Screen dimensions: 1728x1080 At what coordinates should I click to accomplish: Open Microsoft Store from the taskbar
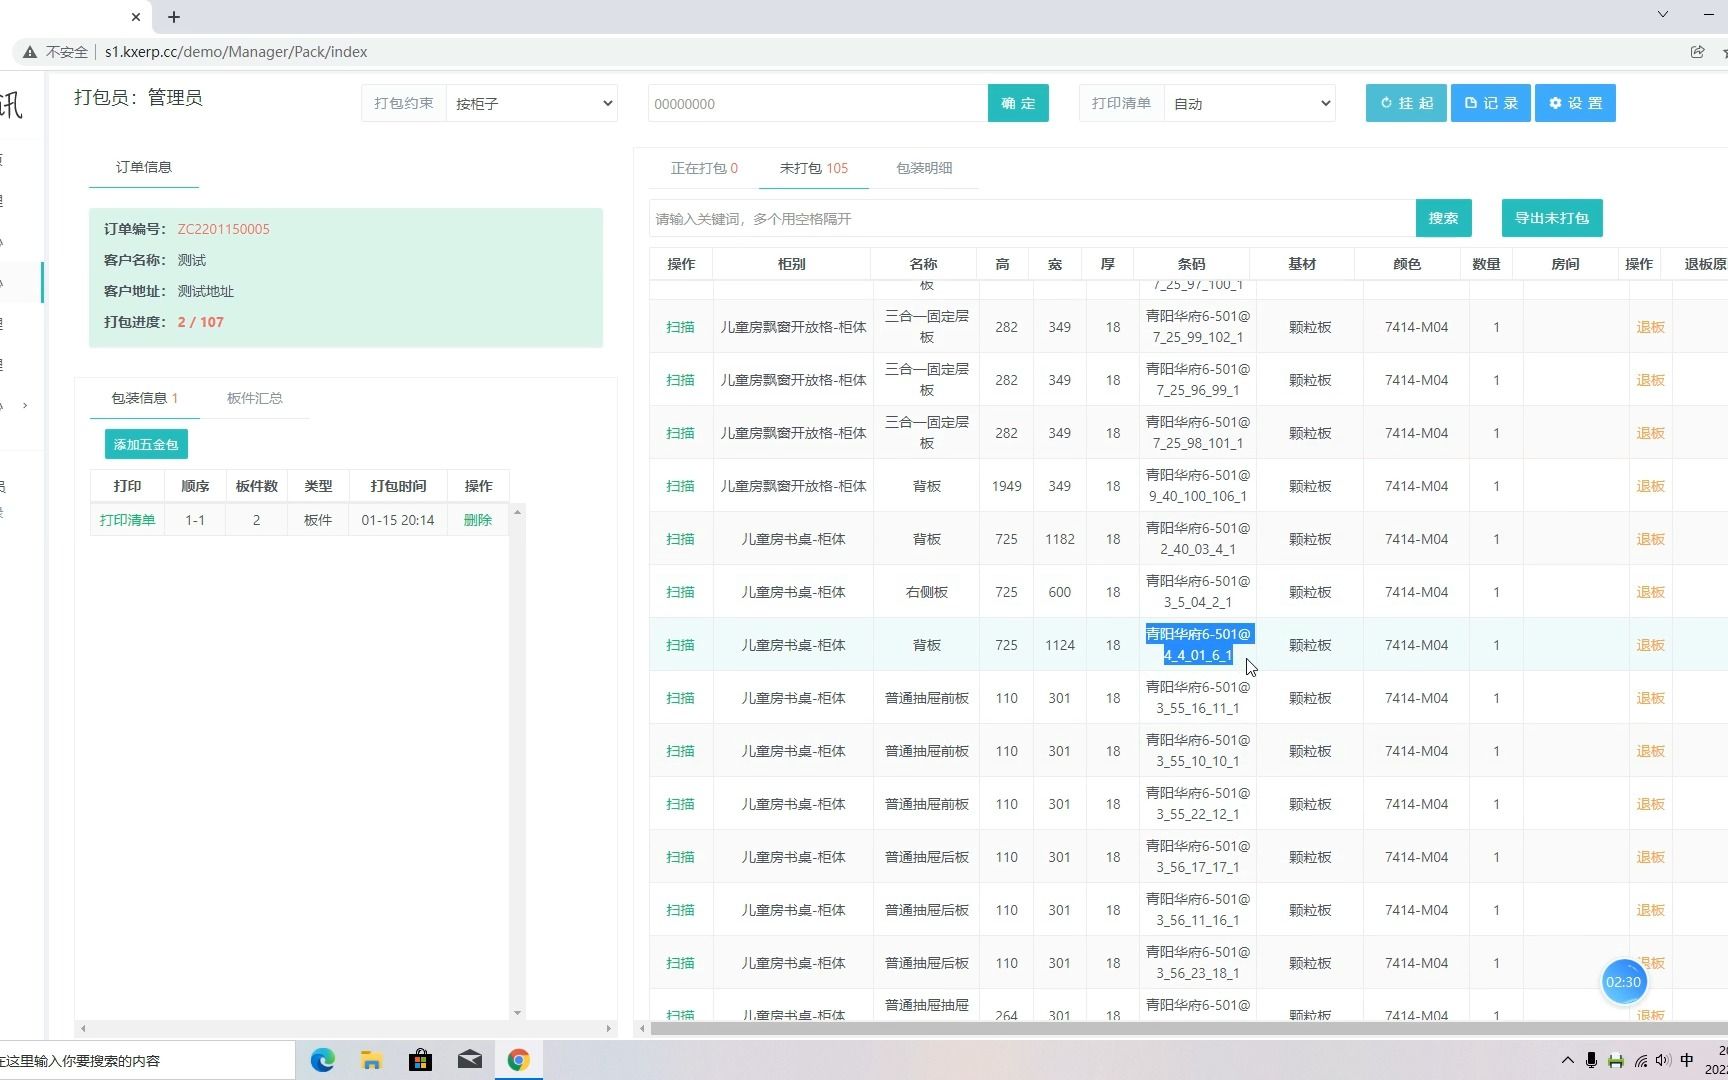420,1060
